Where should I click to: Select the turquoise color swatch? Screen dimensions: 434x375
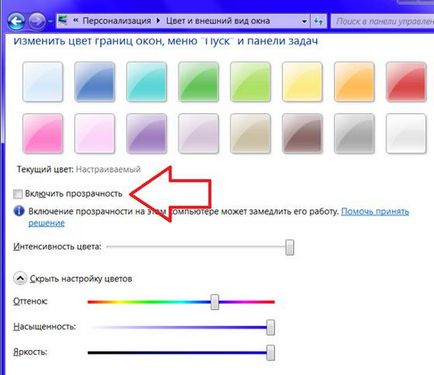147,82
